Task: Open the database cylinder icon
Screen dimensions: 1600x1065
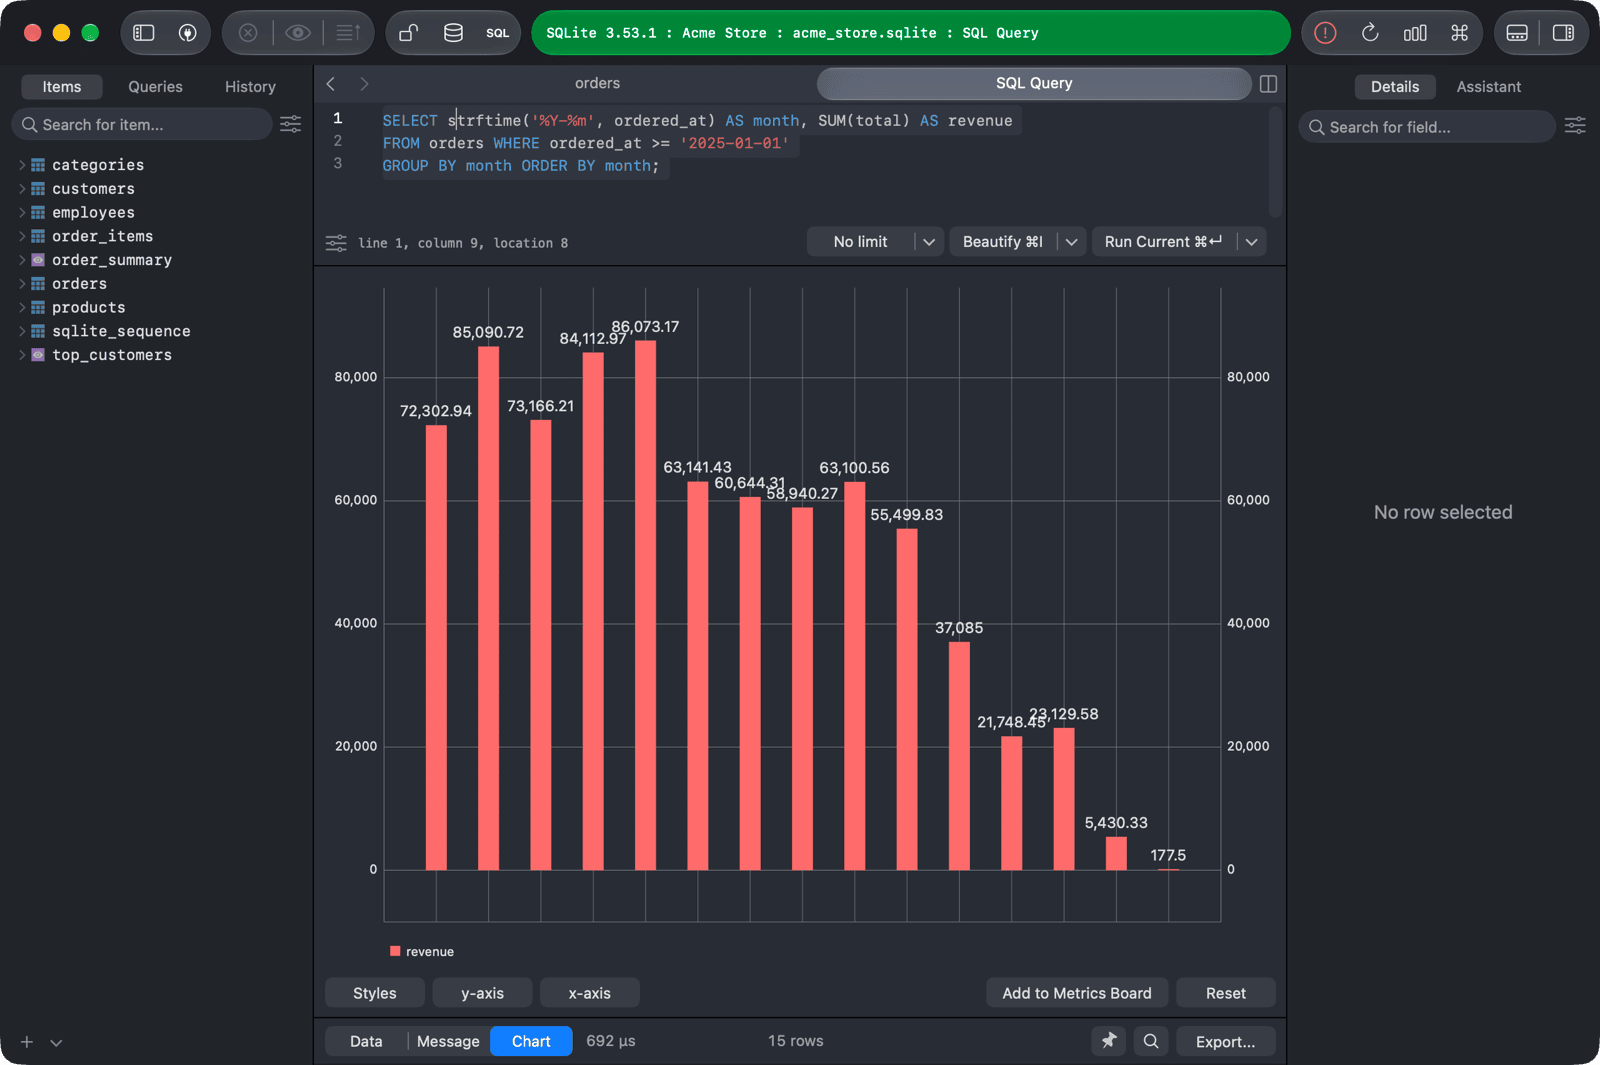Action: (x=453, y=33)
